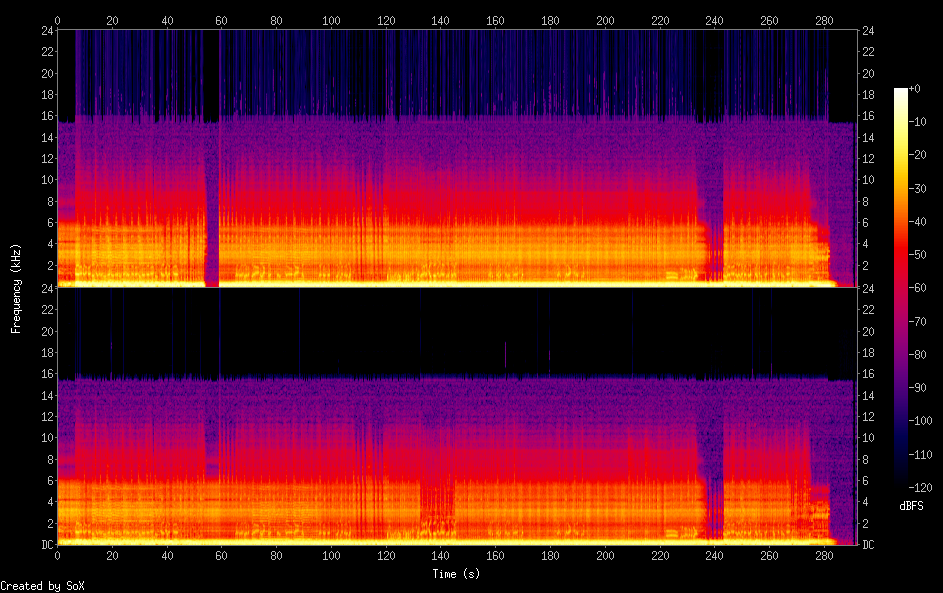Pick the white top of the color scale
Viewport: 943px width, 593px height.
click(901, 92)
